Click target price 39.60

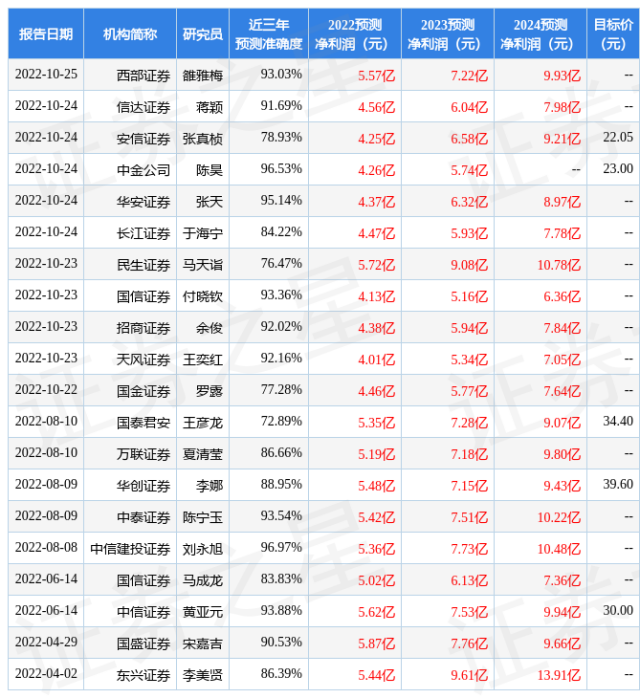[618, 484]
